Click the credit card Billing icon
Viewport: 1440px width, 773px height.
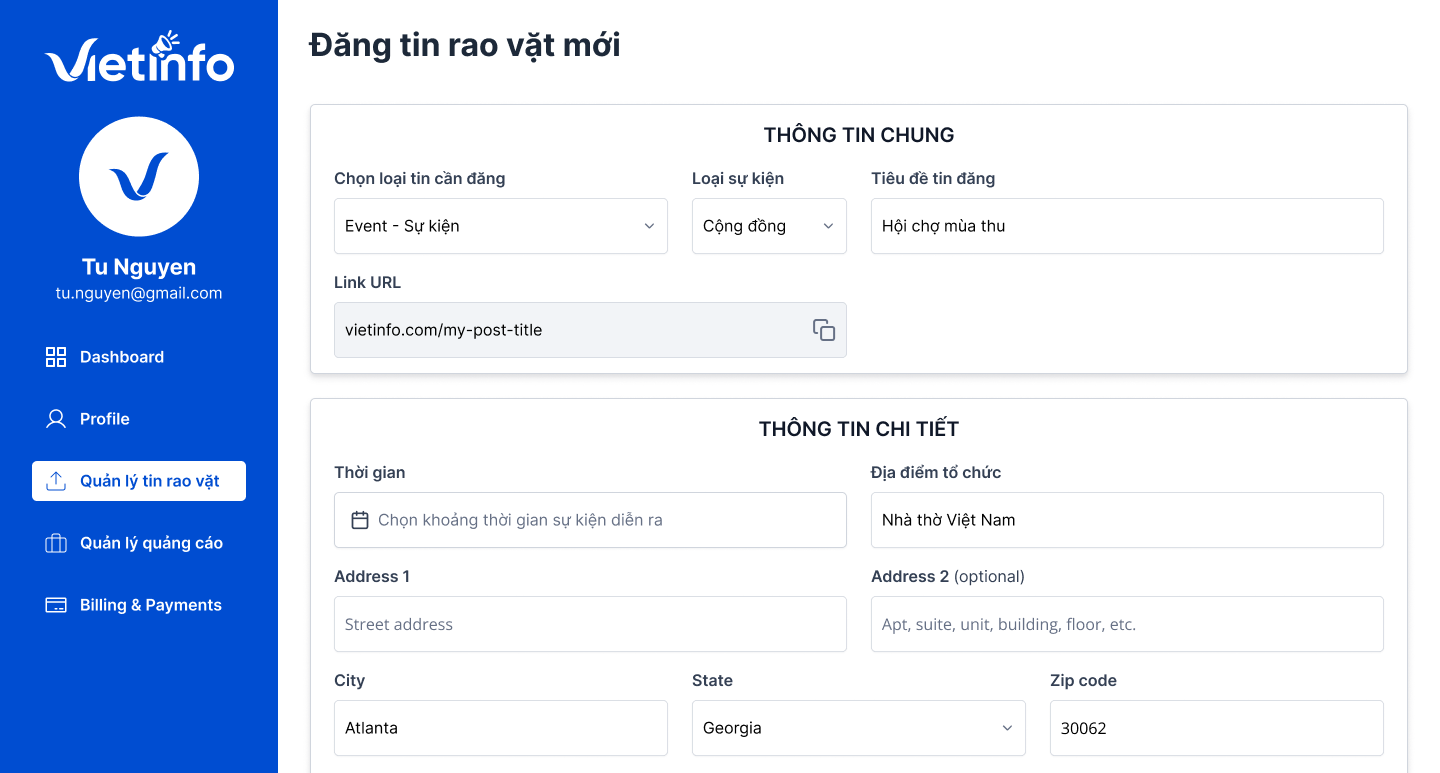pos(56,605)
